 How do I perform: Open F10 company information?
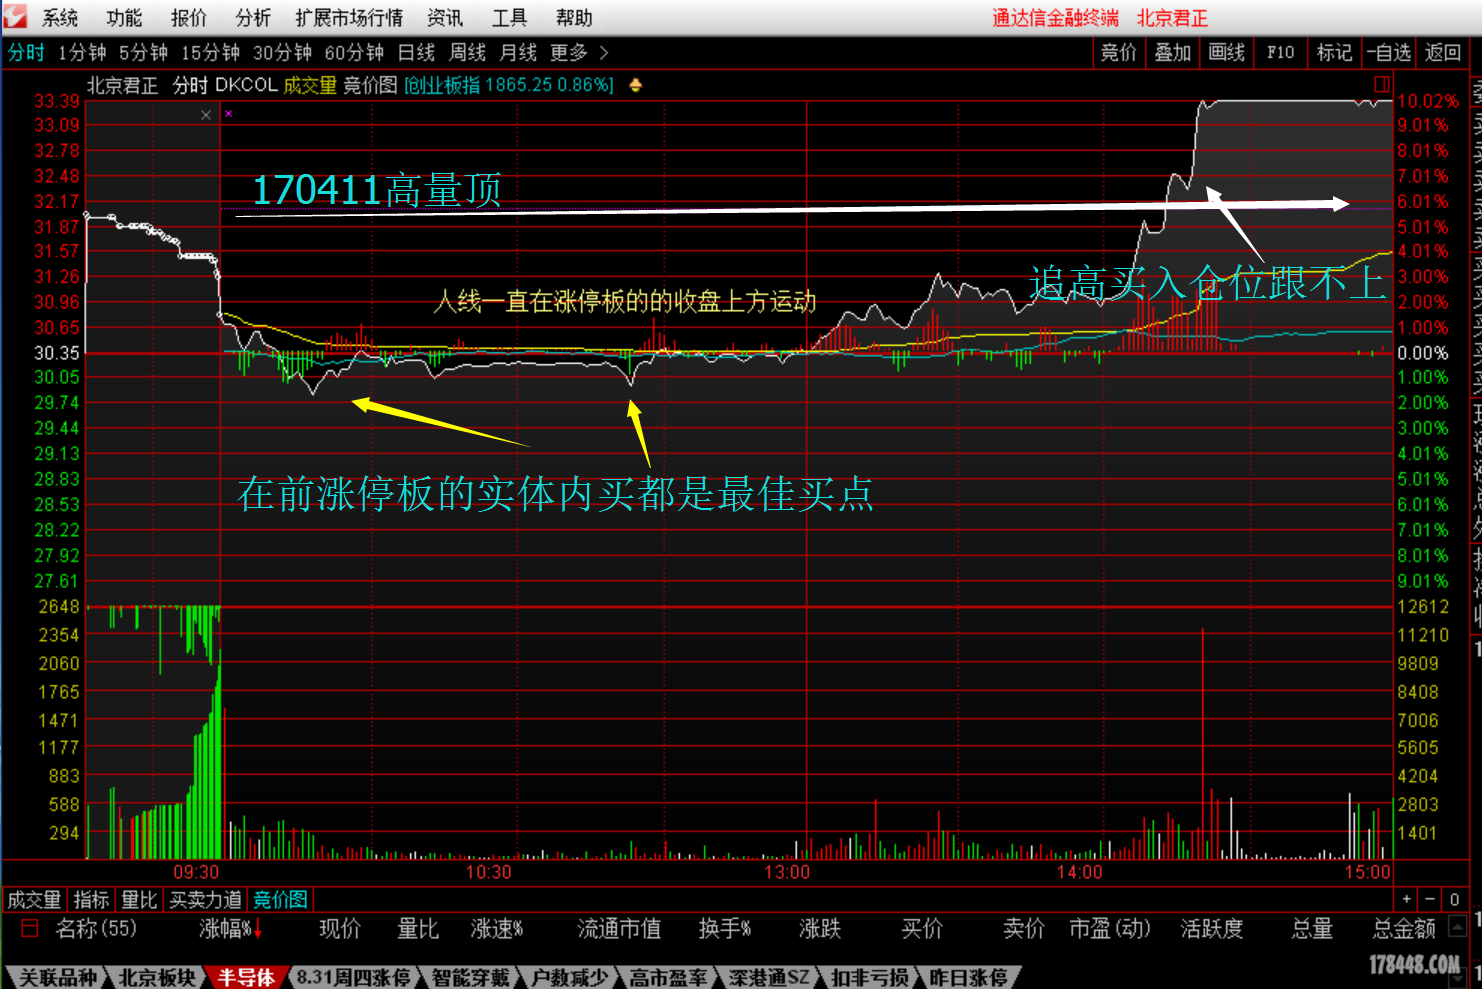point(1280,52)
